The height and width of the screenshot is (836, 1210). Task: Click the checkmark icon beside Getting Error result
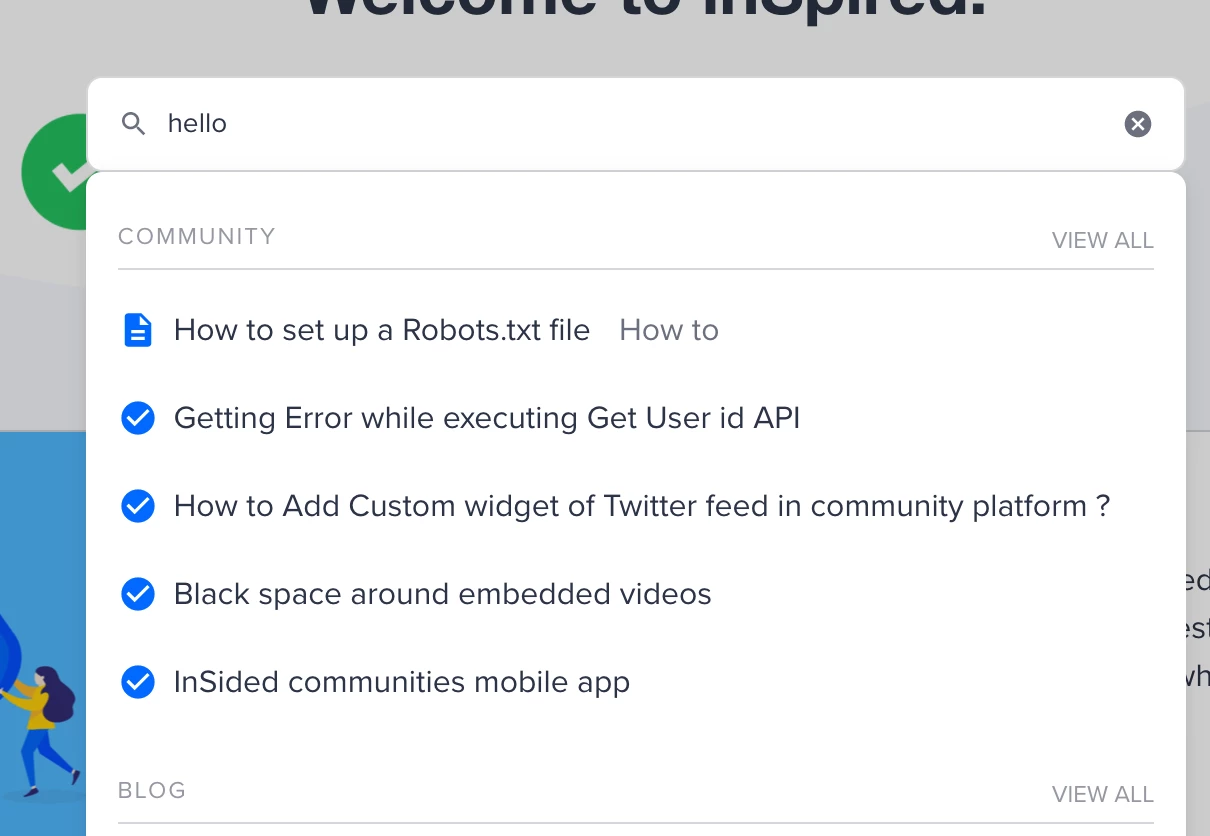138,418
